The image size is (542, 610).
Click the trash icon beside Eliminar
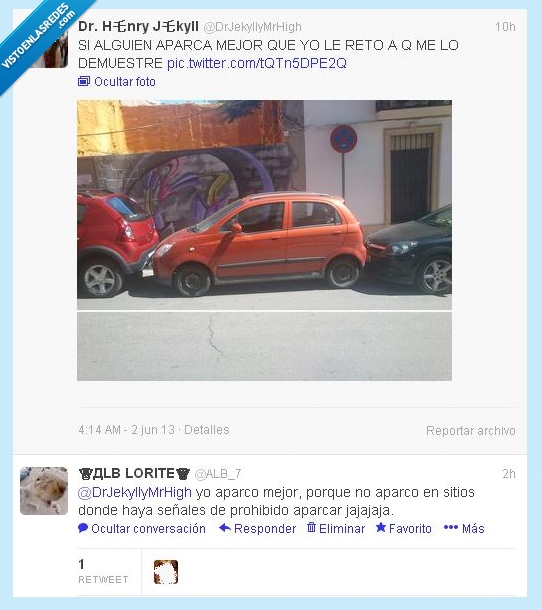click(311, 528)
